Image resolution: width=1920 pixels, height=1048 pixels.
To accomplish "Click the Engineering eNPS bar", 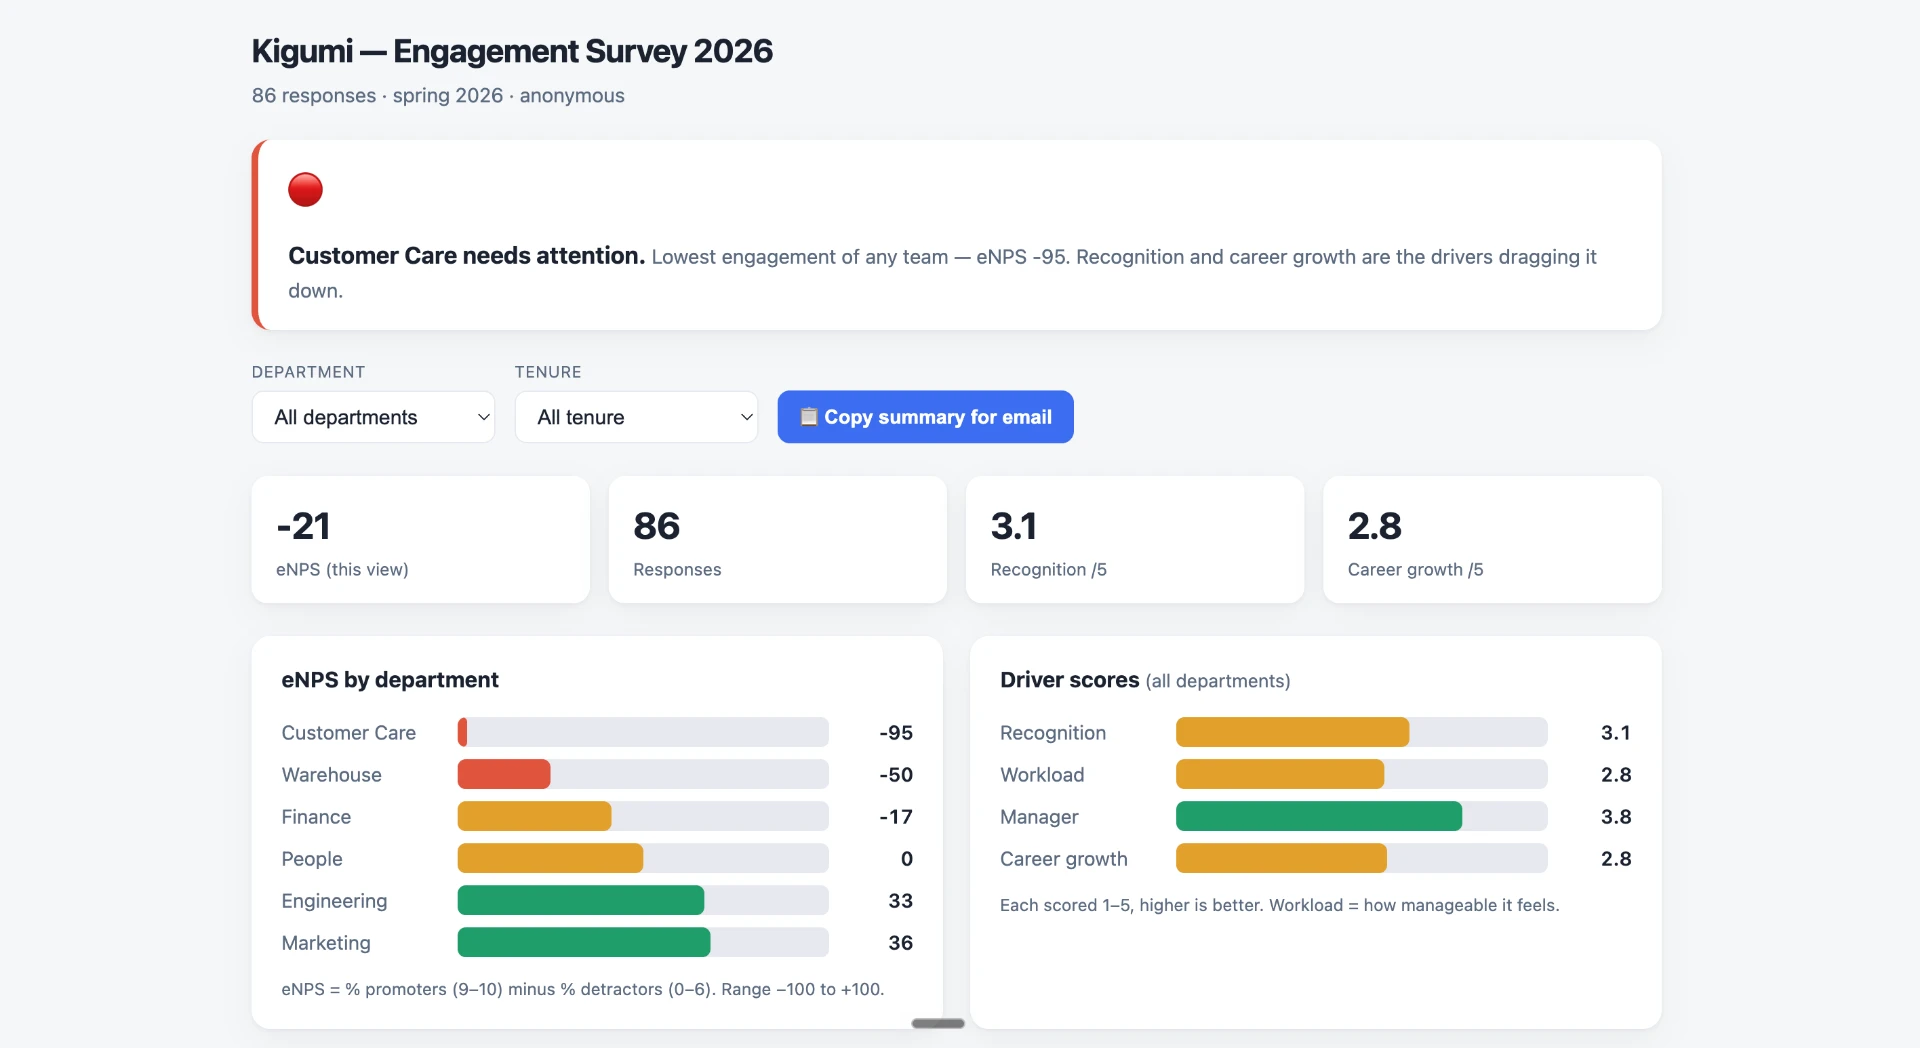I will click(643, 900).
